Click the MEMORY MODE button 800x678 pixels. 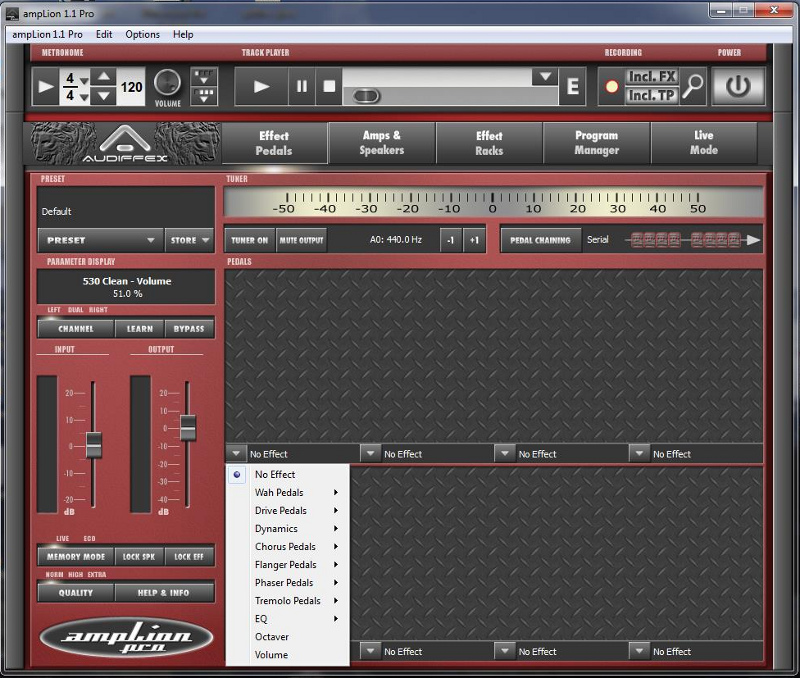point(76,557)
